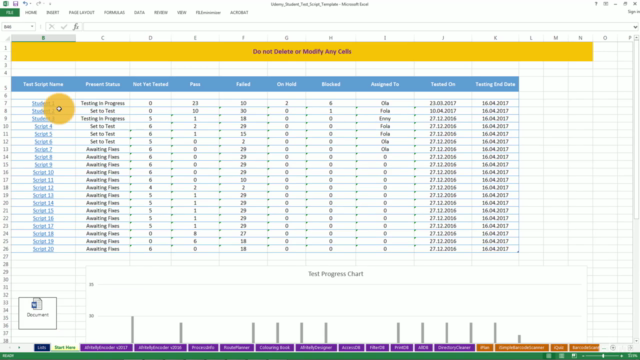Viewport: 640px width, 360px height.
Task: Click the Test Script Name header cell
Action: (x=43, y=84)
